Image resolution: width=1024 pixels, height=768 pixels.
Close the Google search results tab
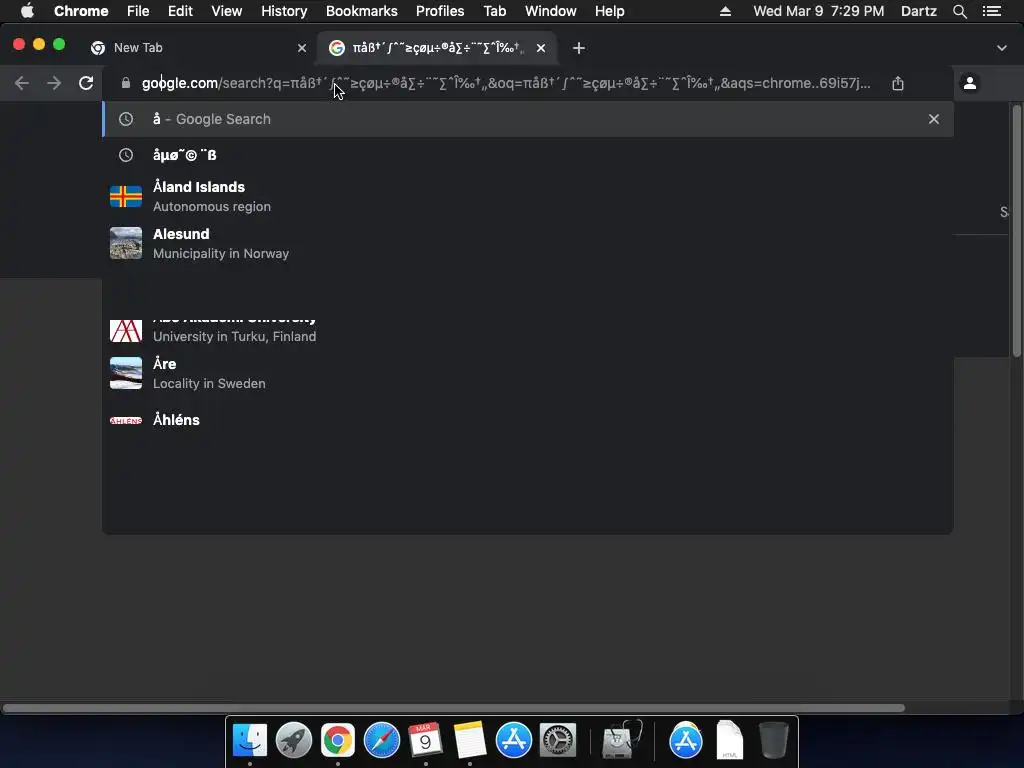click(x=541, y=48)
